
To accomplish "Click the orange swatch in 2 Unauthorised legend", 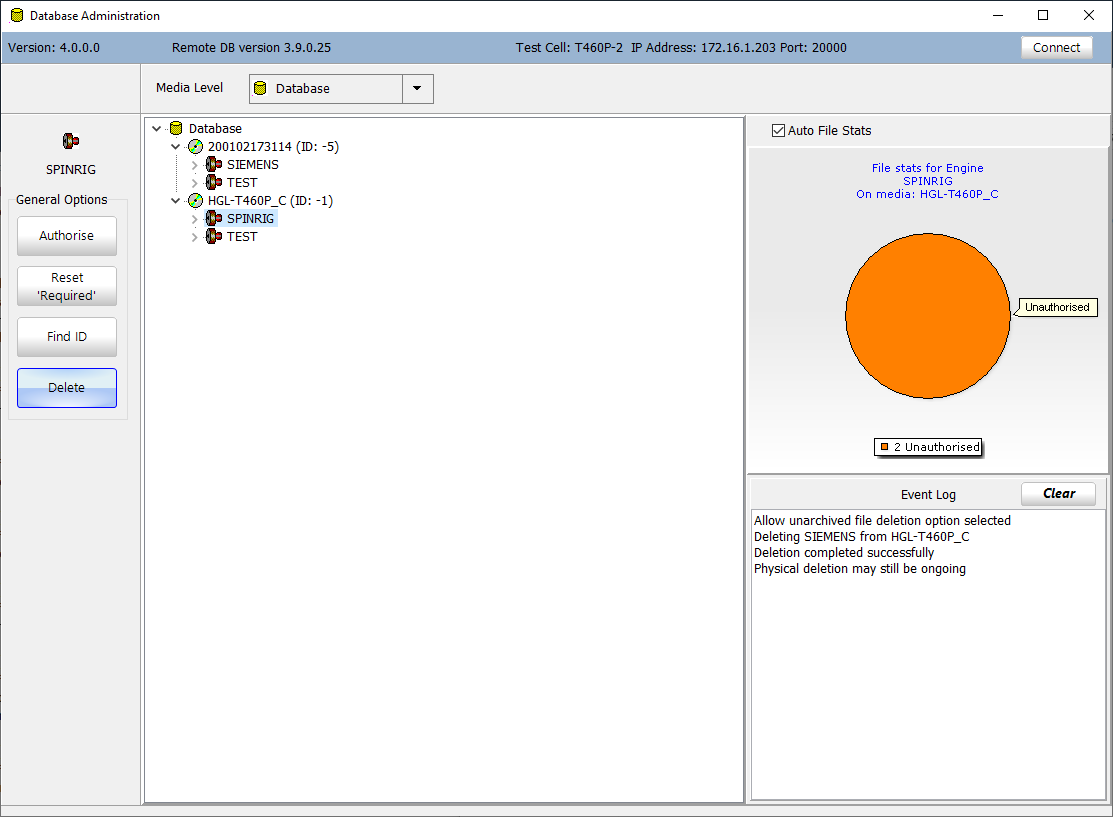I will click(884, 446).
